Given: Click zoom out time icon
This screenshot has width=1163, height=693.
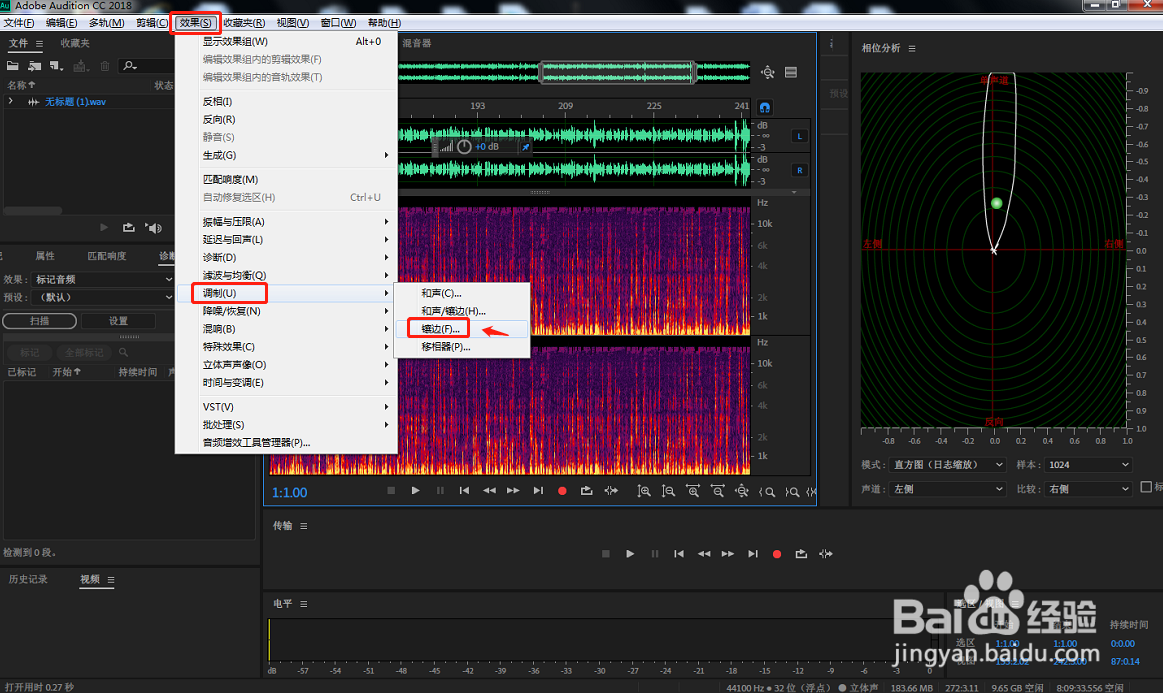Looking at the screenshot, I should click(x=717, y=491).
